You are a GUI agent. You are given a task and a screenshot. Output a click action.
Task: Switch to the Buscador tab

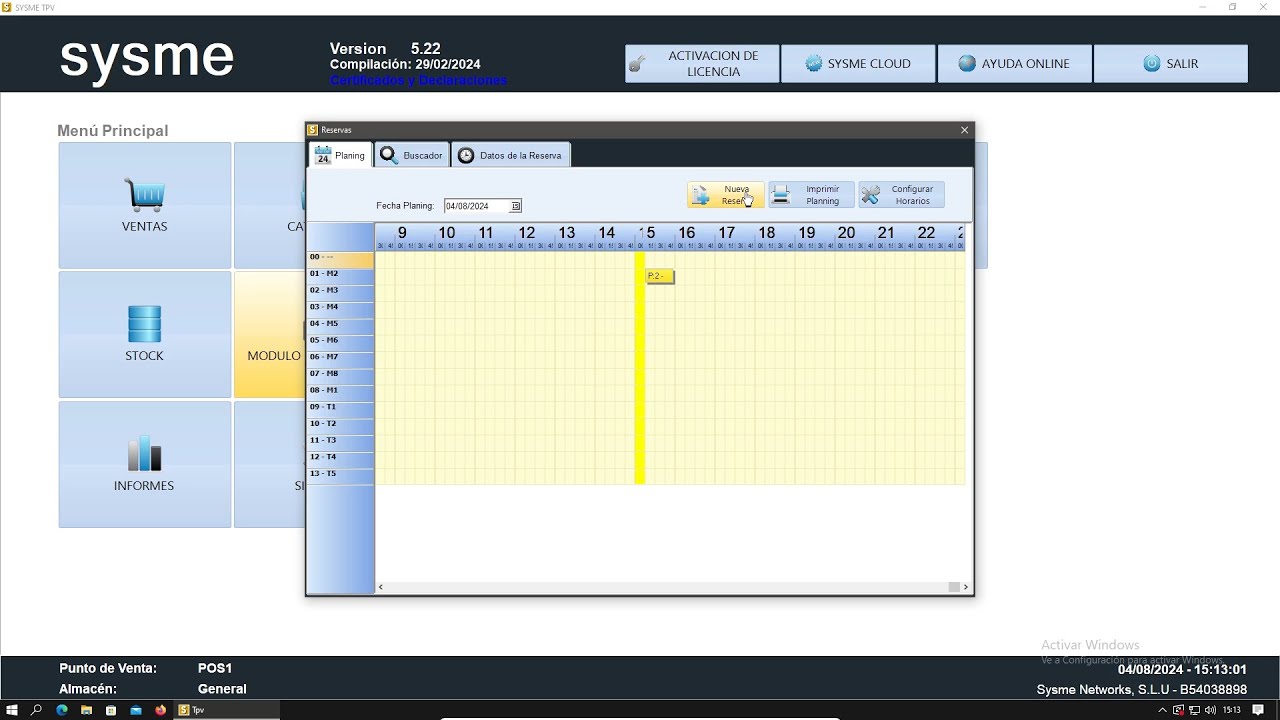pos(411,155)
